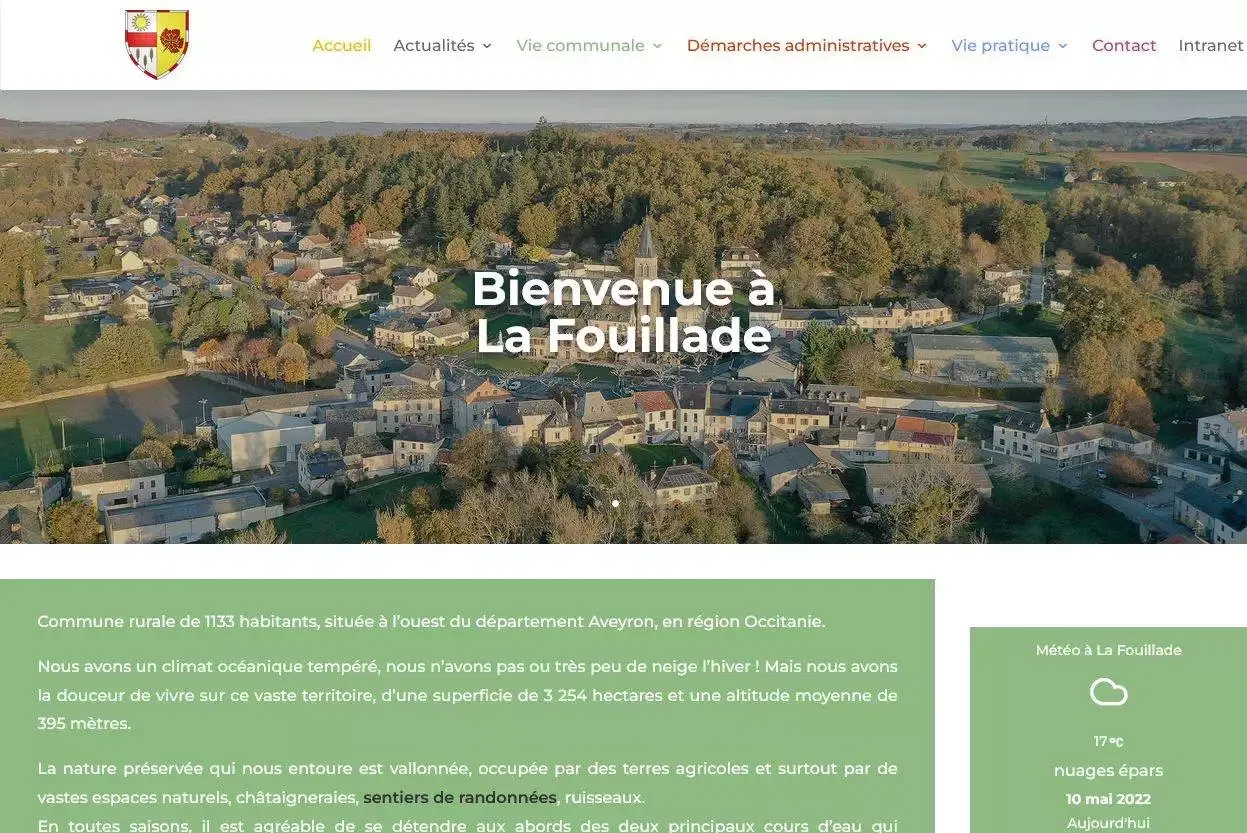
Task: Click the commune coat of arms logo
Action: point(156,44)
